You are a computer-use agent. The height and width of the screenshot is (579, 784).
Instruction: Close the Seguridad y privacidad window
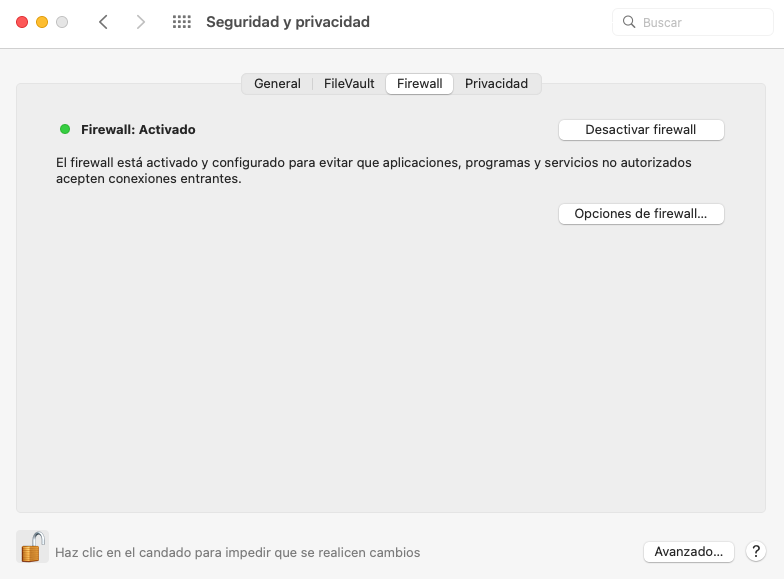click(x=22, y=22)
